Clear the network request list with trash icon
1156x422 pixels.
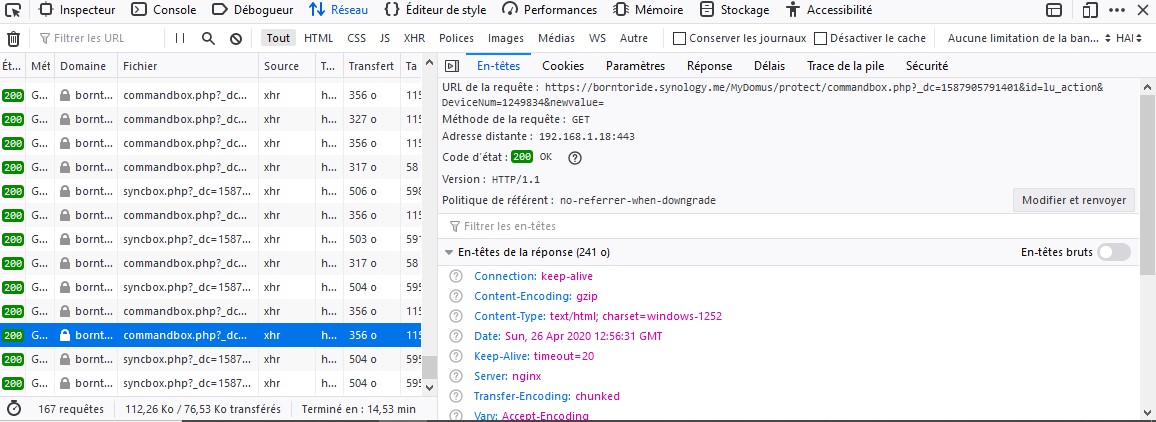point(13,39)
